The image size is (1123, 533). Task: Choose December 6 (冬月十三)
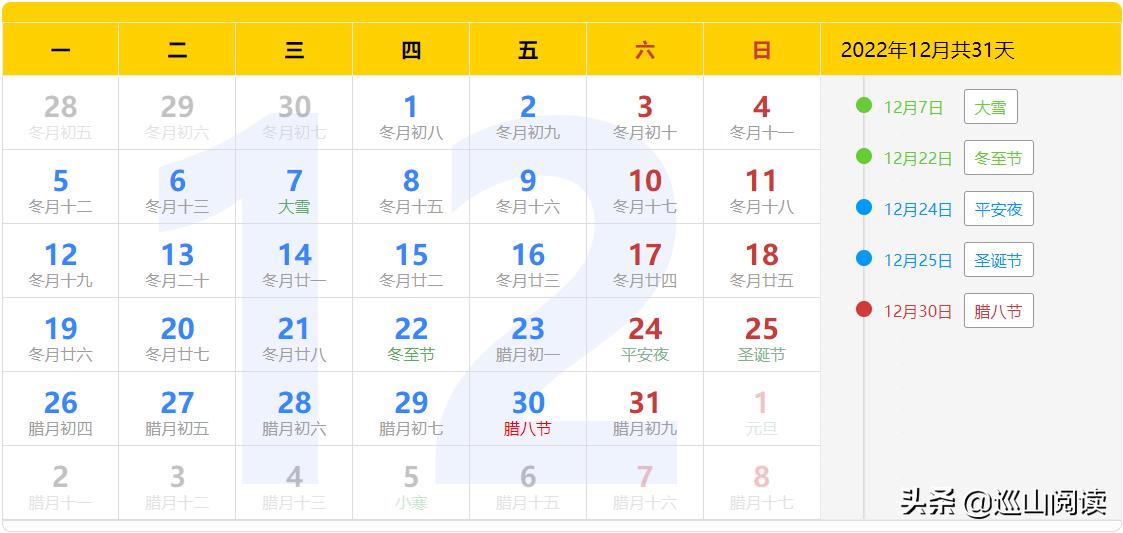pos(177,187)
